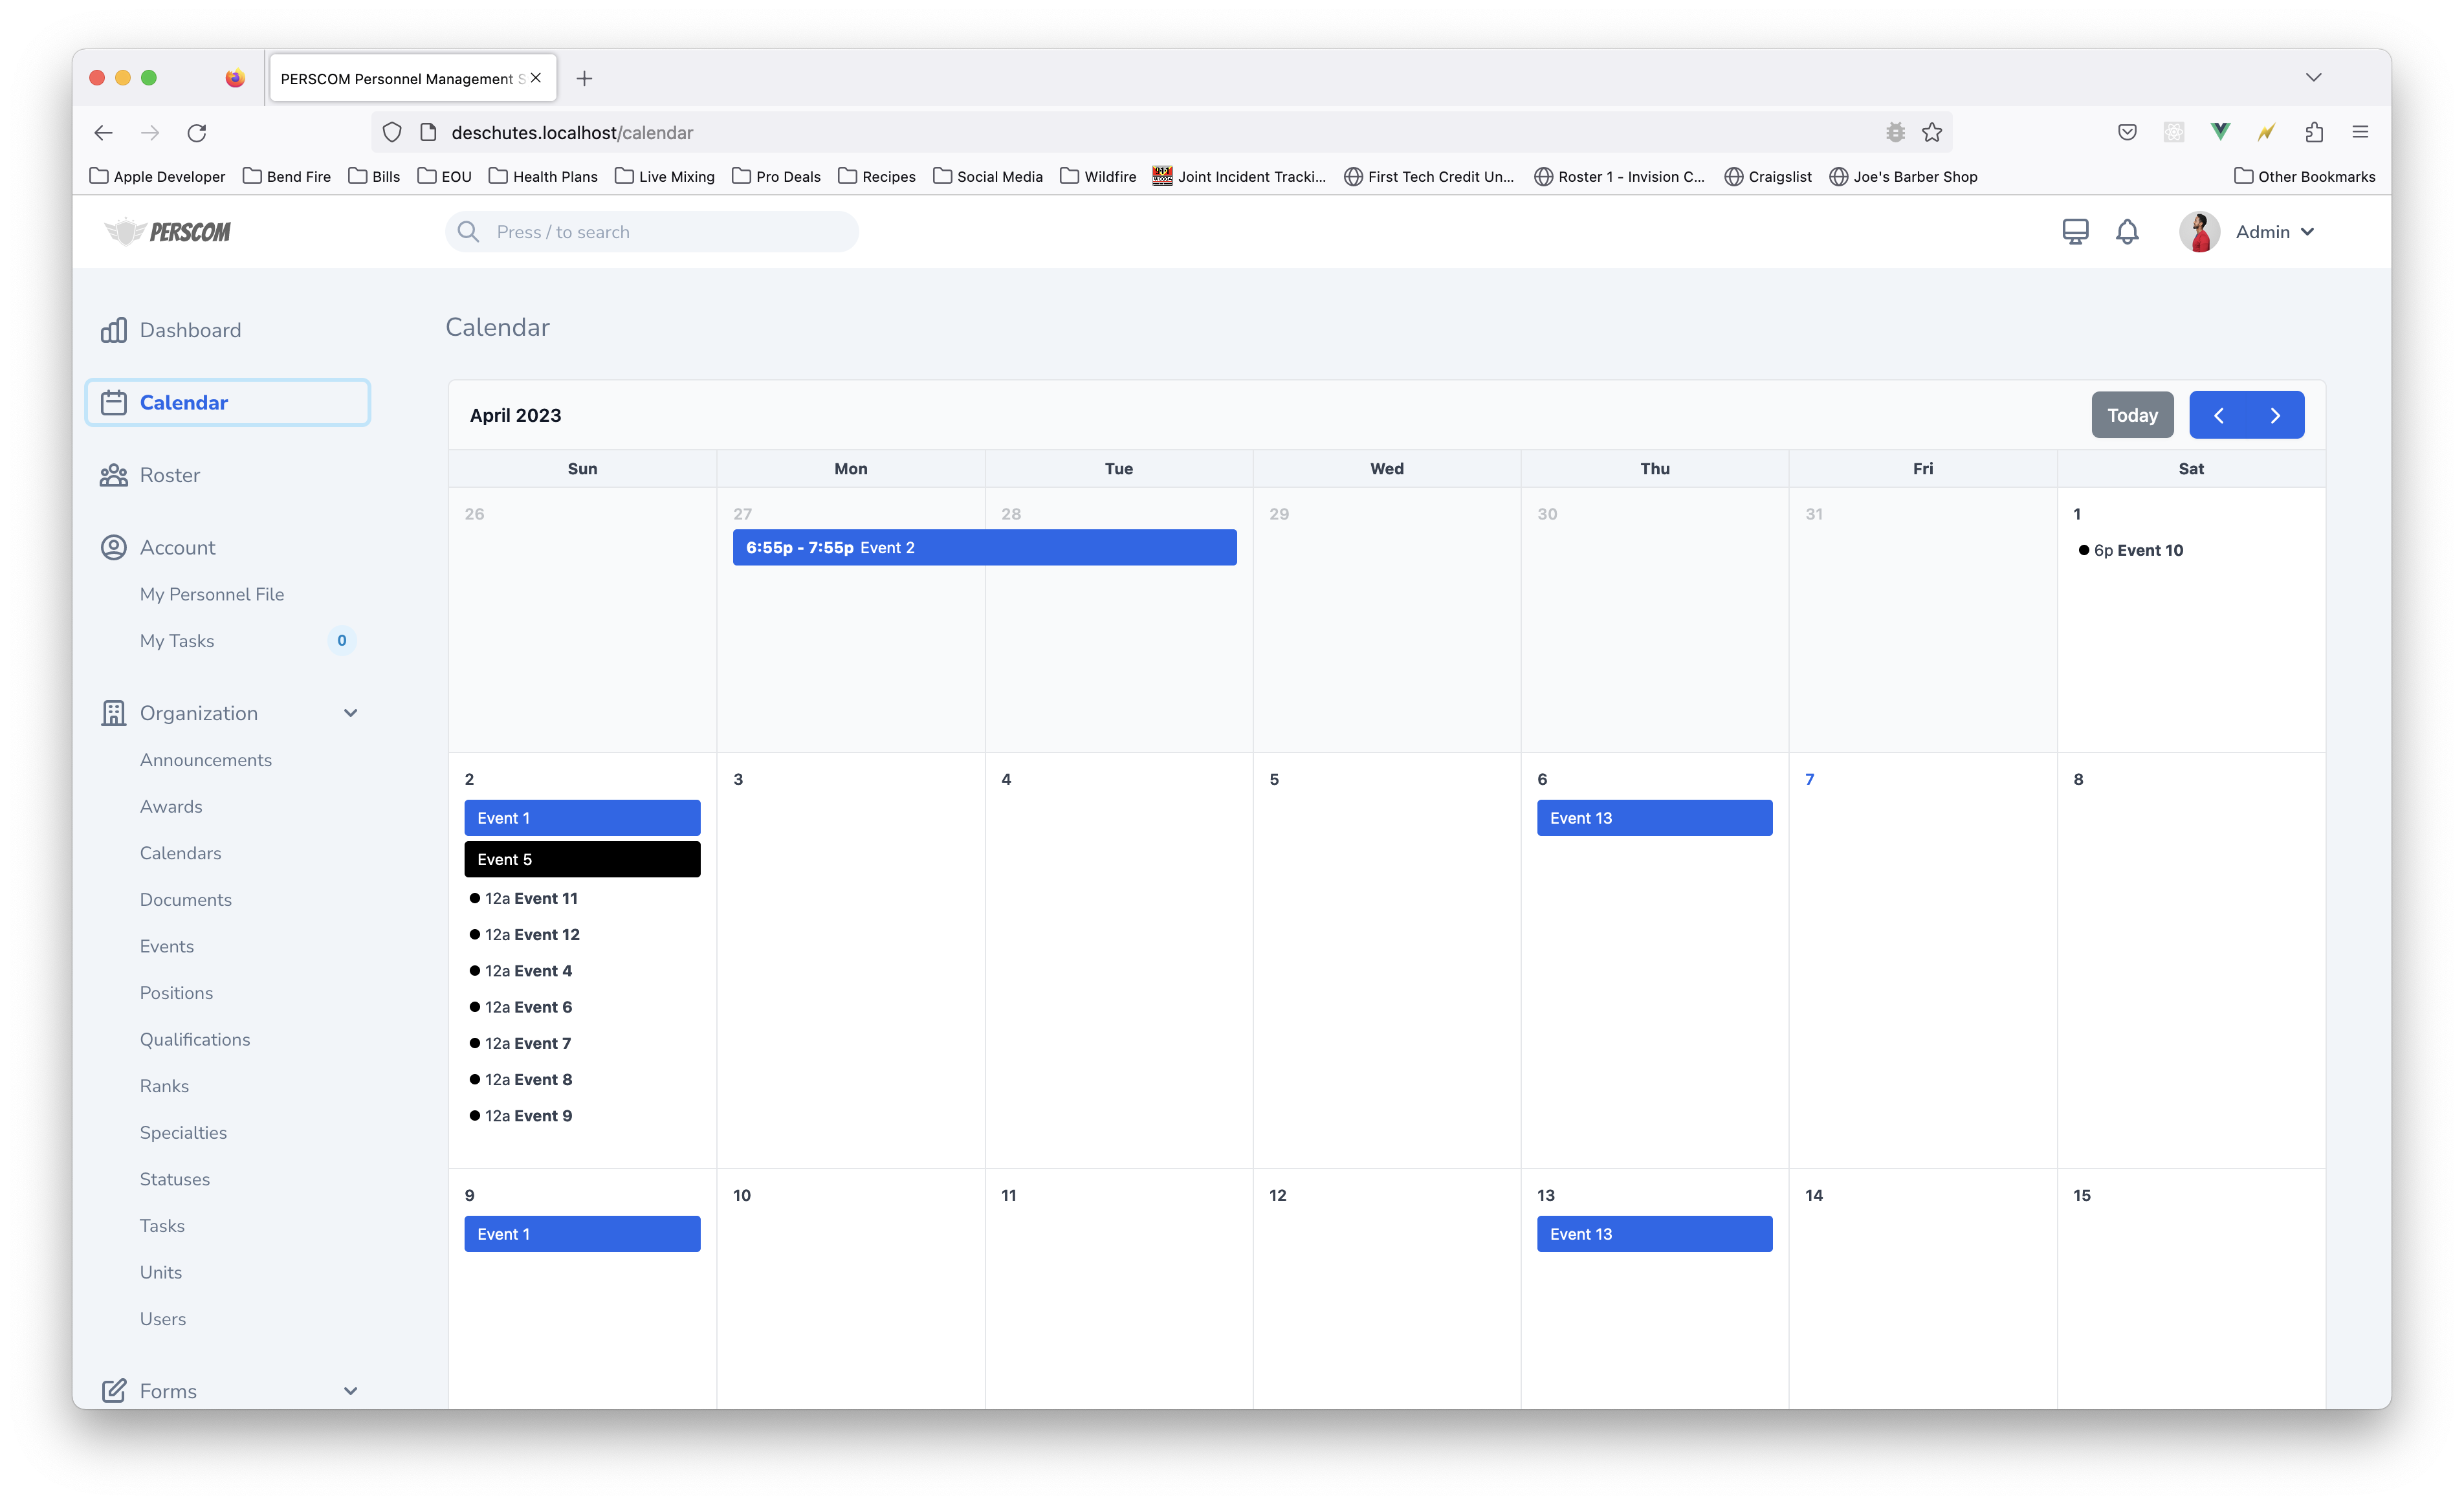
Task: Open the My Tasks menu item
Action: [x=177, y=641]
